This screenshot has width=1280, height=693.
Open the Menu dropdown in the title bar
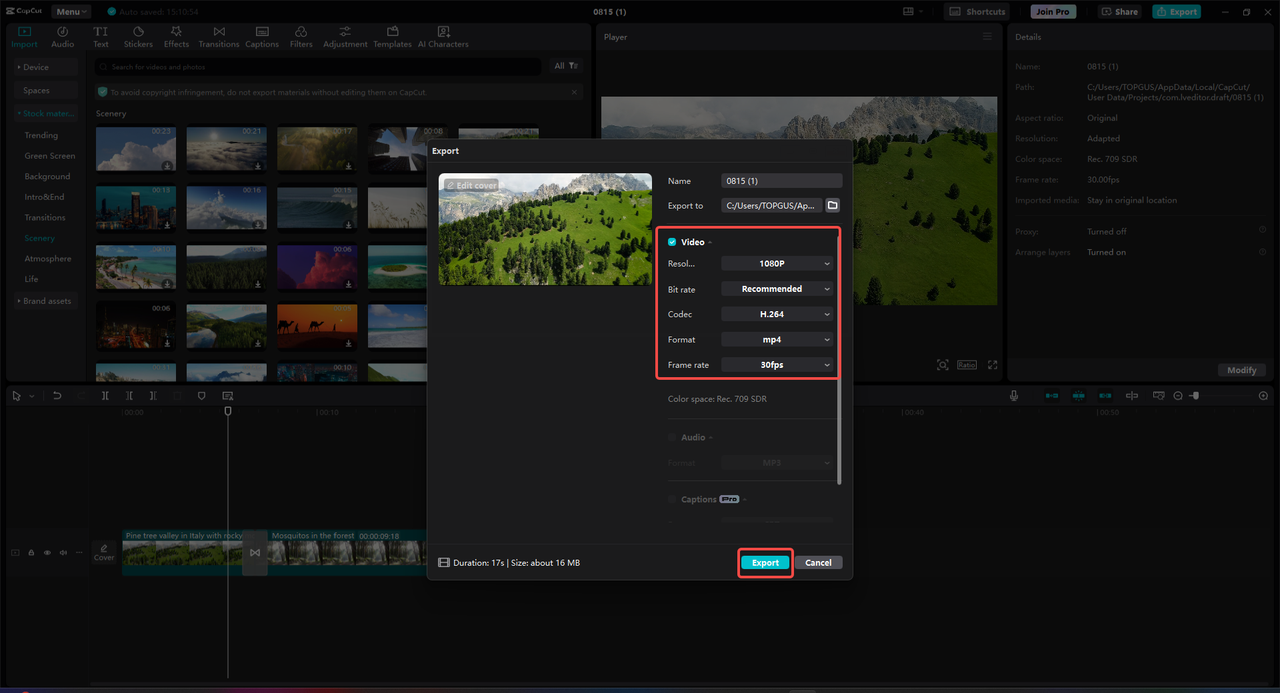(70, 12)
